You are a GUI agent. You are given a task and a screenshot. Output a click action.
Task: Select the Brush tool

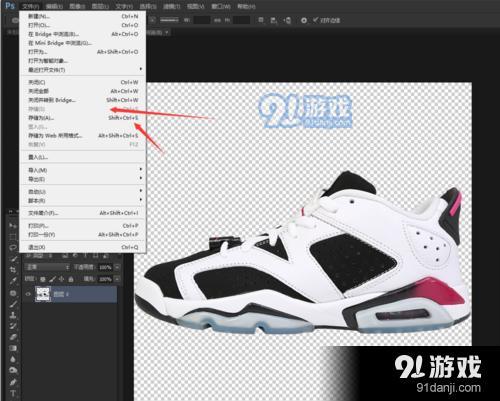[x=13, y=304]
